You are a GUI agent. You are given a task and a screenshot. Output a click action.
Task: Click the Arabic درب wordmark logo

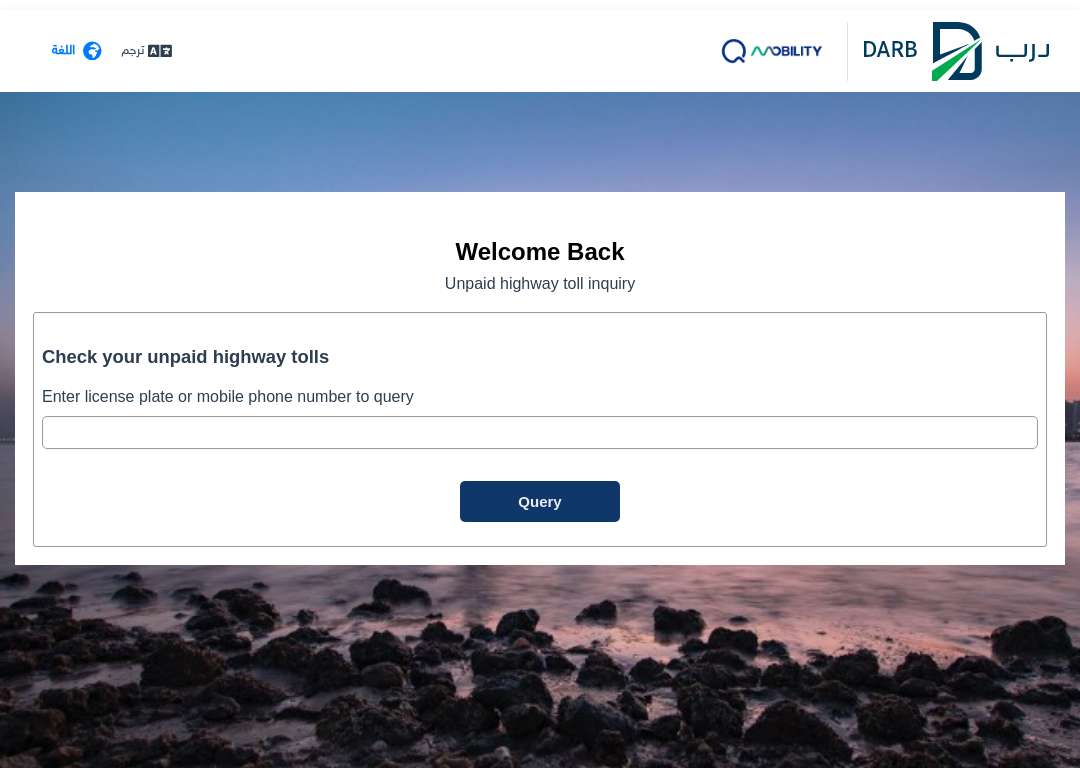coord(1022,52)
